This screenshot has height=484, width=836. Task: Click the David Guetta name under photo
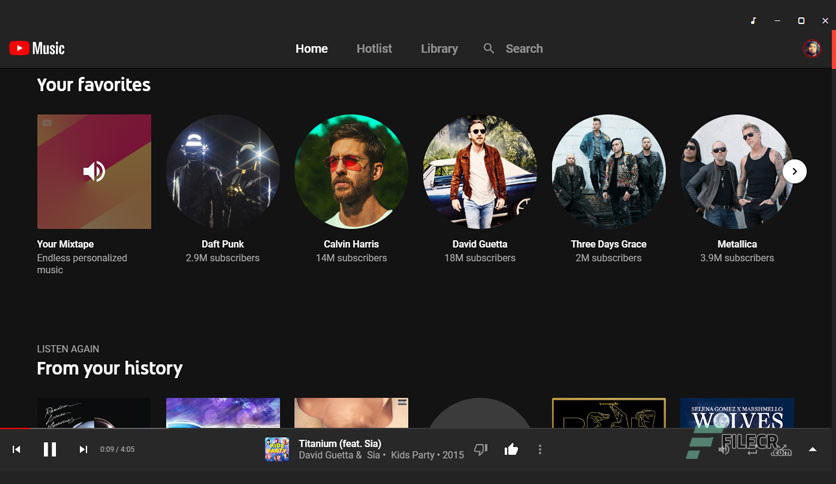tap(480, 244)
